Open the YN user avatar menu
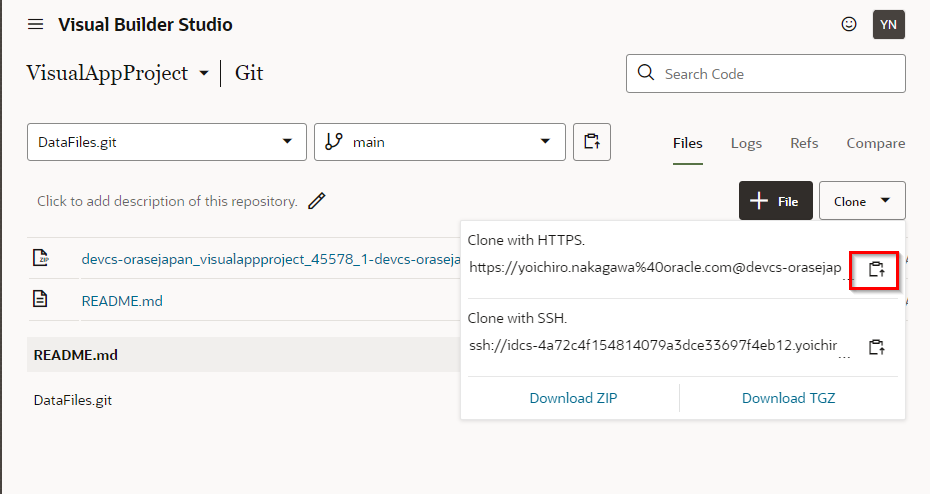Image resolution: width=930 pixels, height=494 pixels. [888, 24]
